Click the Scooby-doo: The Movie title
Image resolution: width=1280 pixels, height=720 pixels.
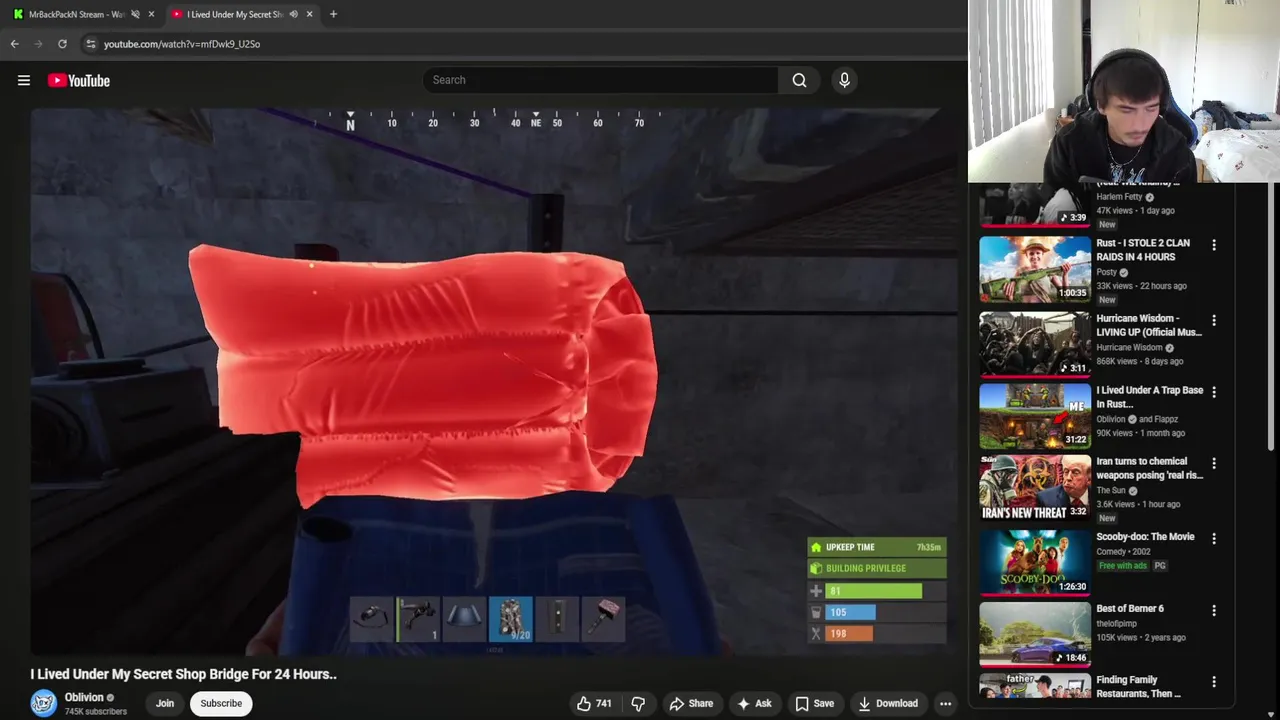point(1145,537)
